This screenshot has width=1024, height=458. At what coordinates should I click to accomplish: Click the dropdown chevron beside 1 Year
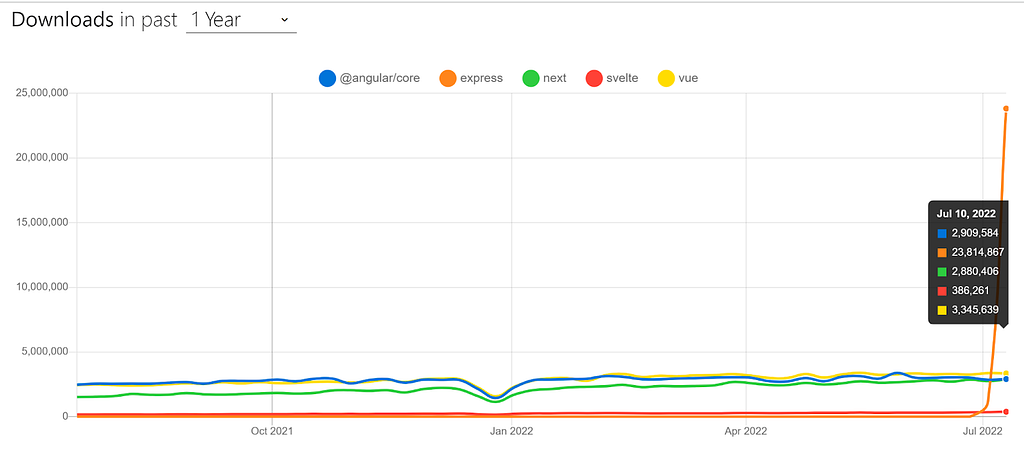pos(284,20)
